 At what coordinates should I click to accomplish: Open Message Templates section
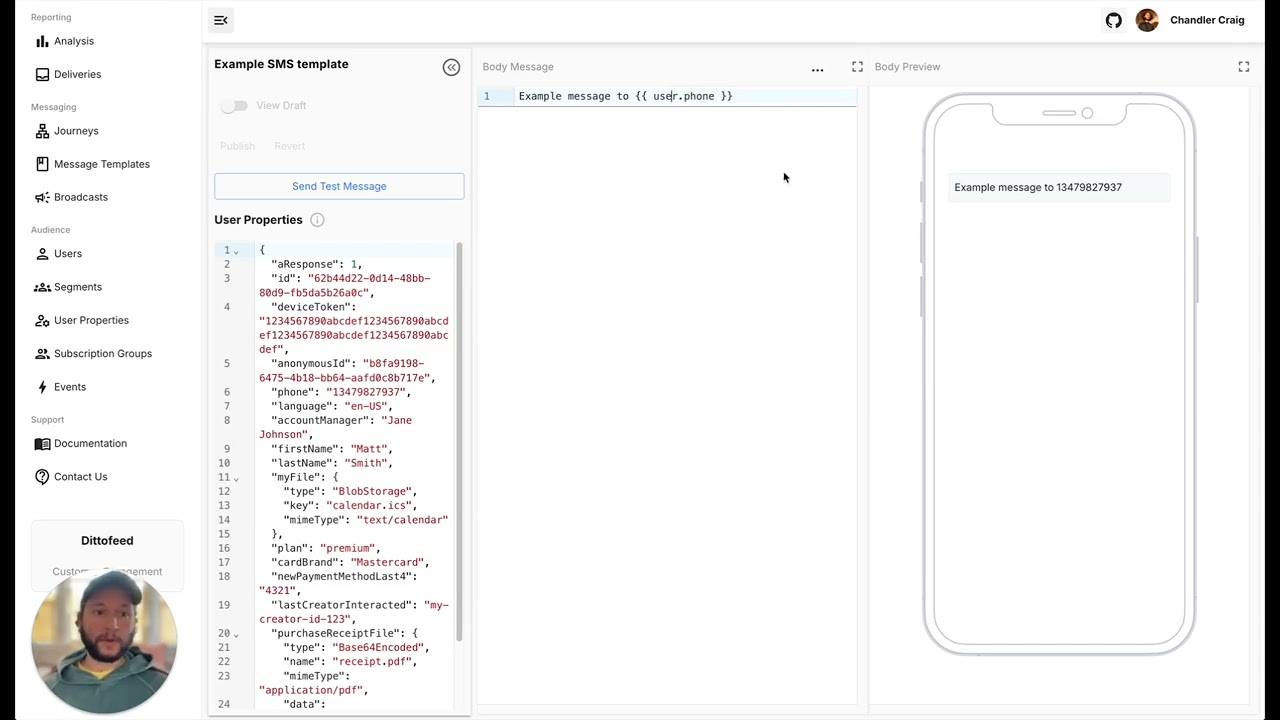pyautogui.click(x=102, y=164)
